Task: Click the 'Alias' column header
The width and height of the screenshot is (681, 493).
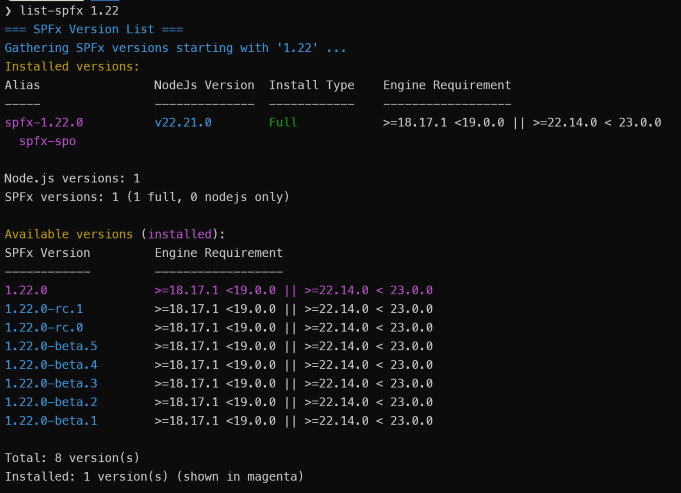Action: coord(22,85)
